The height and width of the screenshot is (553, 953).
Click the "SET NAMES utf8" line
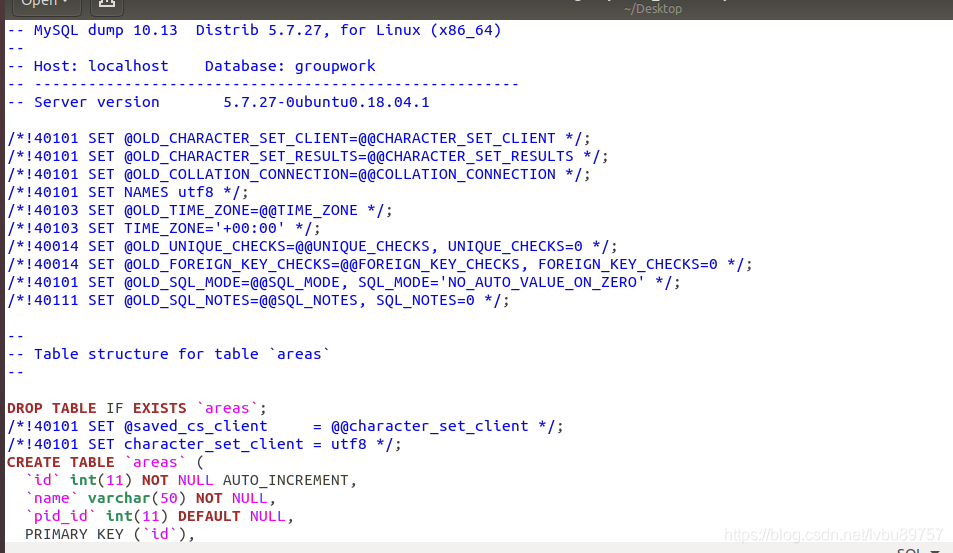(128, 193)
